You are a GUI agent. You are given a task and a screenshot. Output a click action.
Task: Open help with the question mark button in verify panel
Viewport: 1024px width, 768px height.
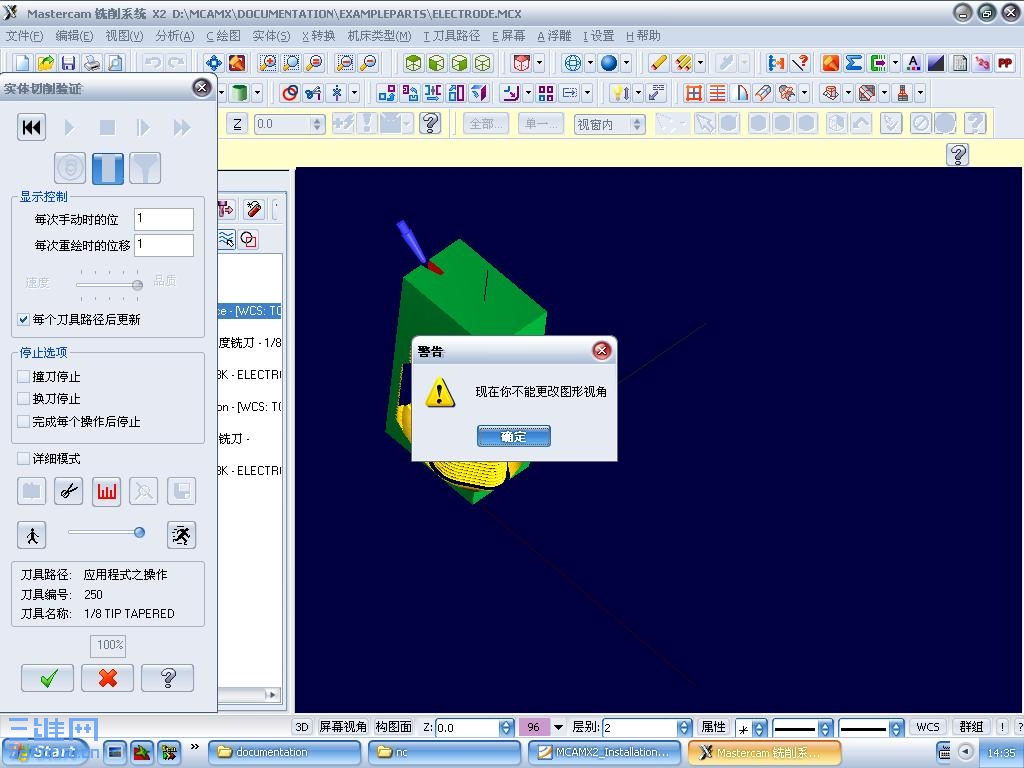coord(168,678)
